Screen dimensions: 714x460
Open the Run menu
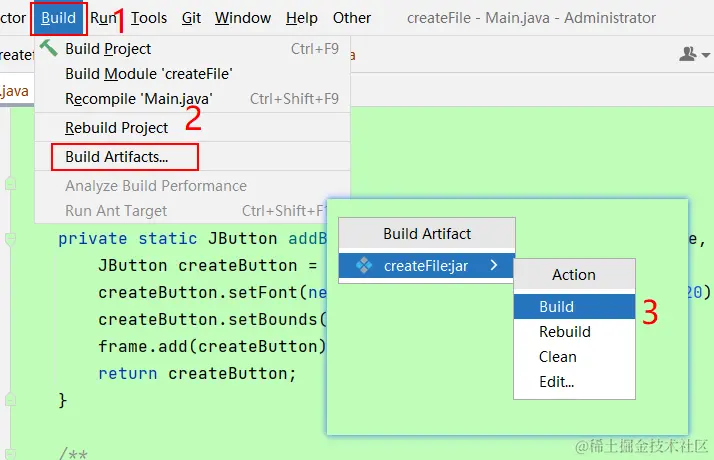point(103,18)
